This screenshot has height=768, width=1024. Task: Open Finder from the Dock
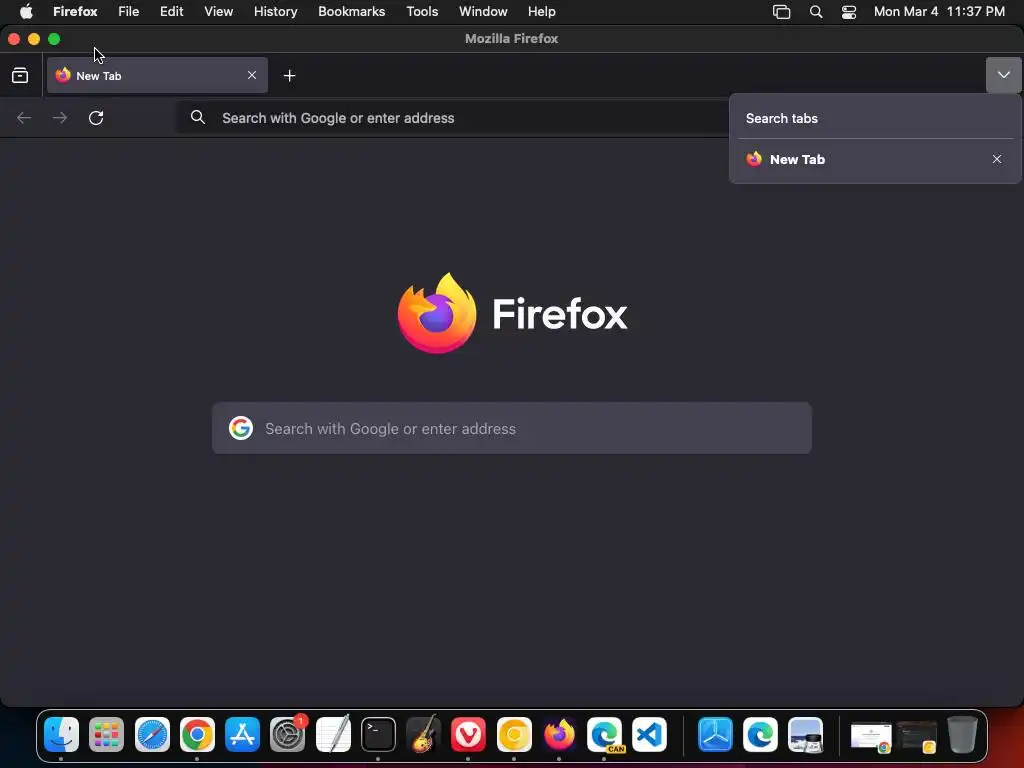pos(61,735)
